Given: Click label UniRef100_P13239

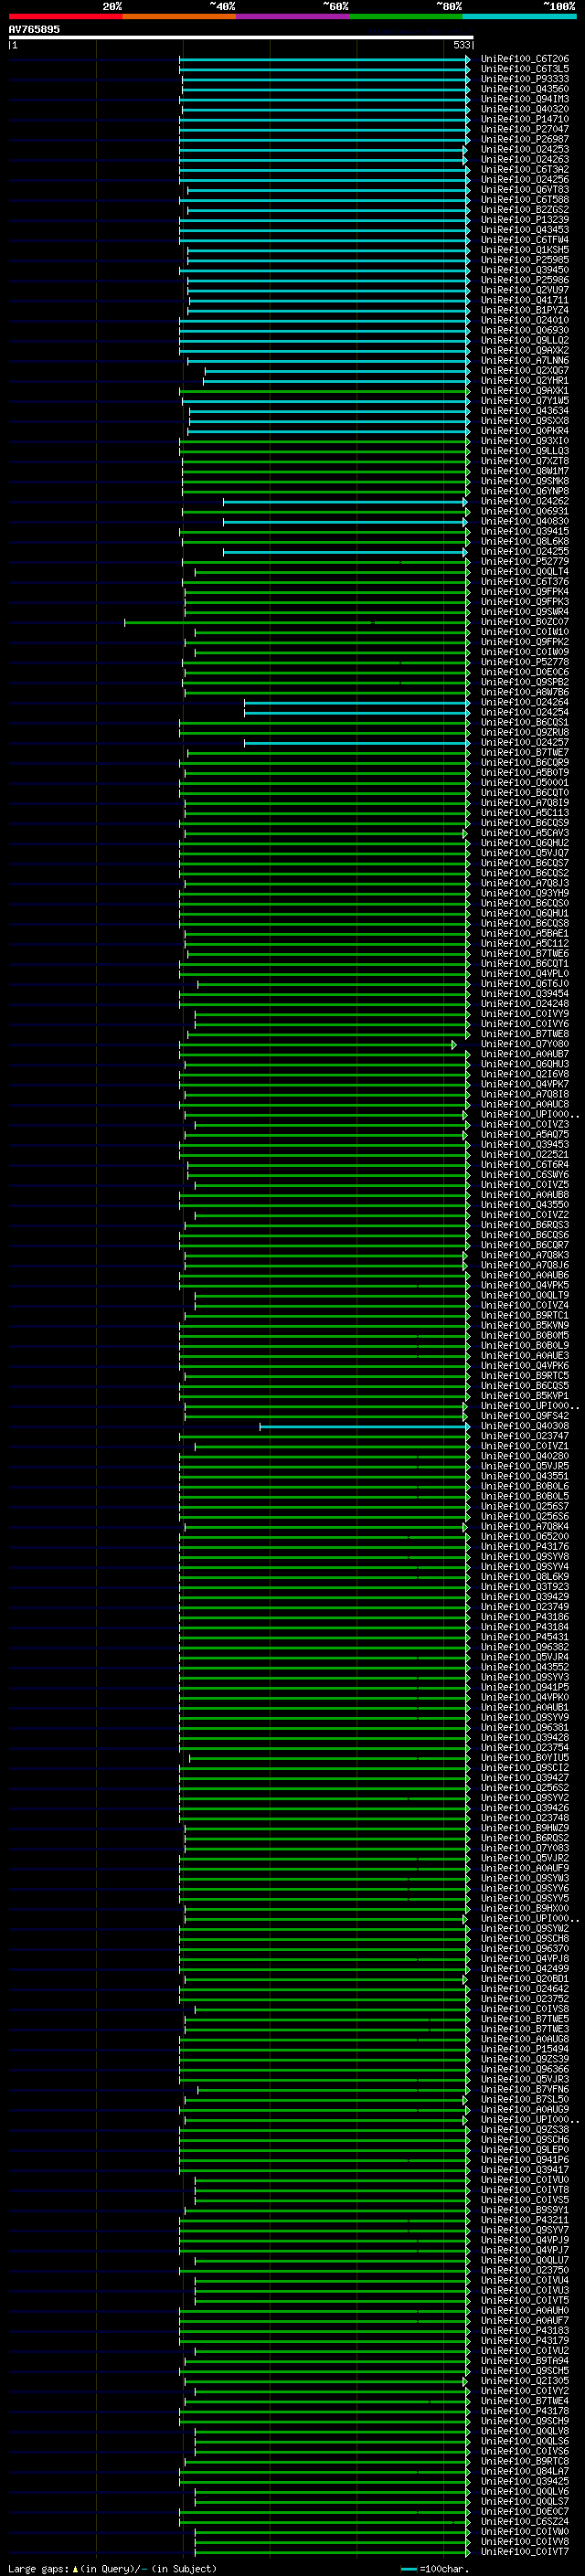Looking at the screenshot, I should click(525, 220).
